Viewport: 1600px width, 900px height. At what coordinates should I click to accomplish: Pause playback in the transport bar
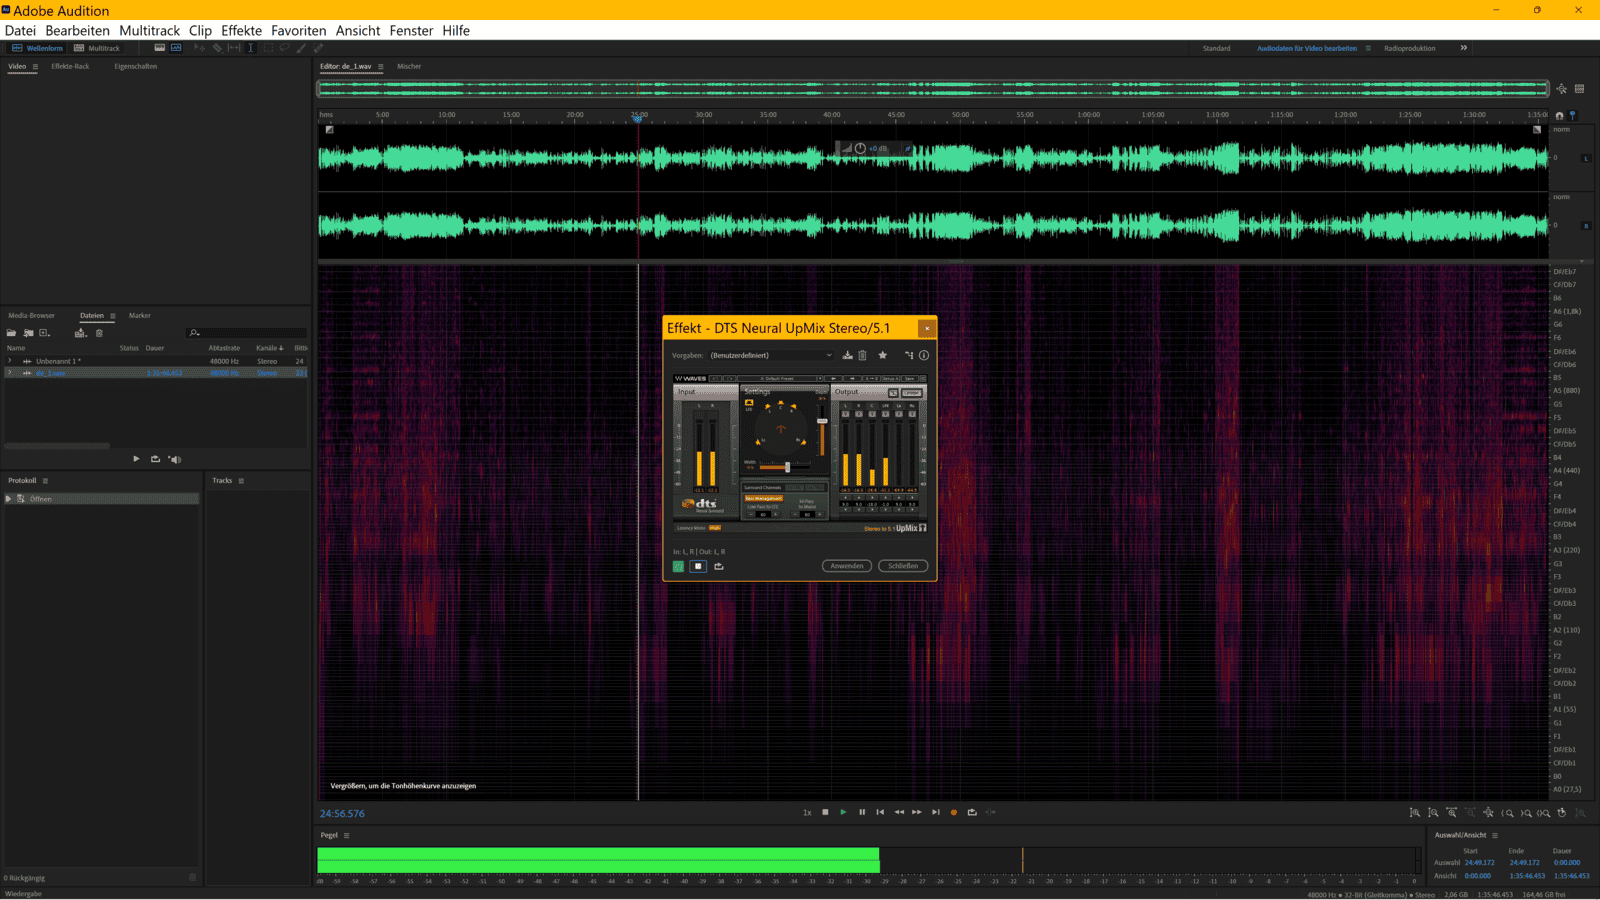pyautogui.click(x=862, y=812)
